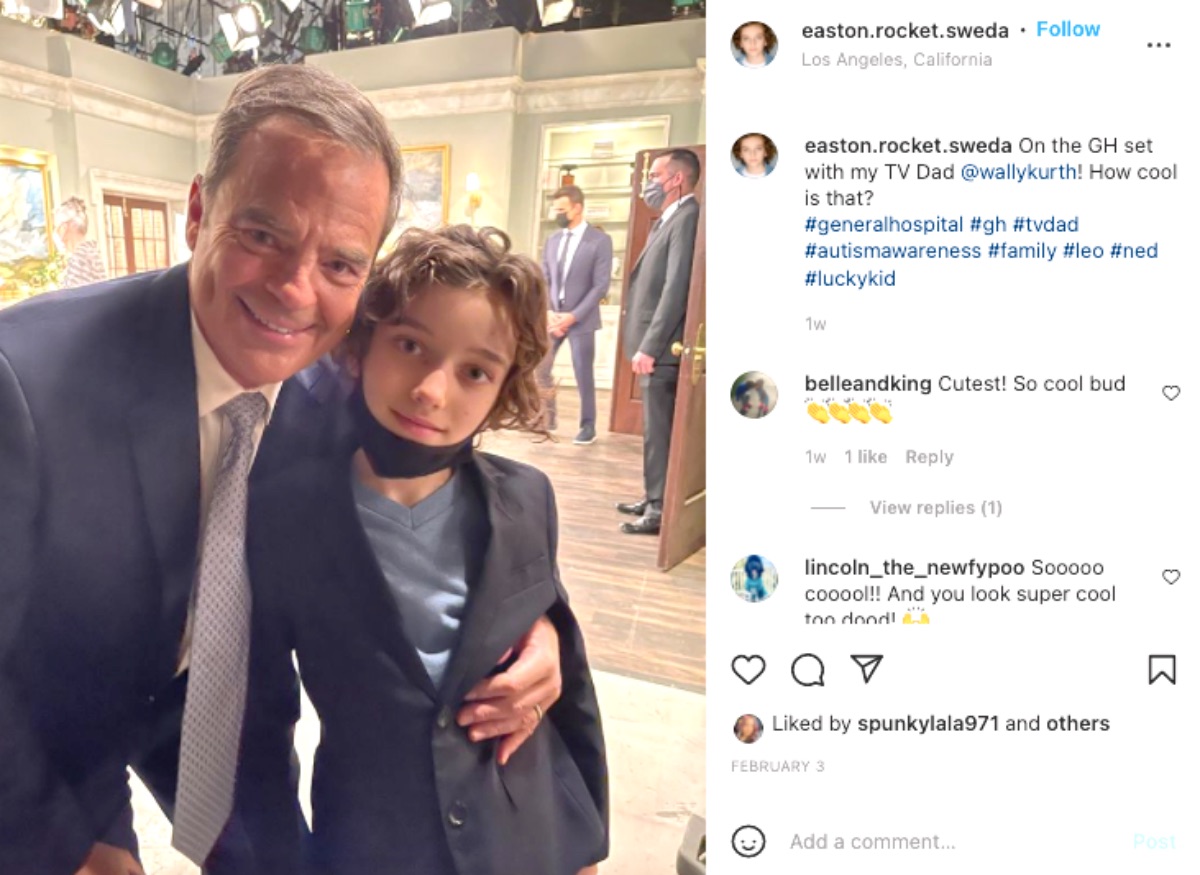Open the three-dot more options menu
The image size is (1200, 875).
(x=1158, y=46)
